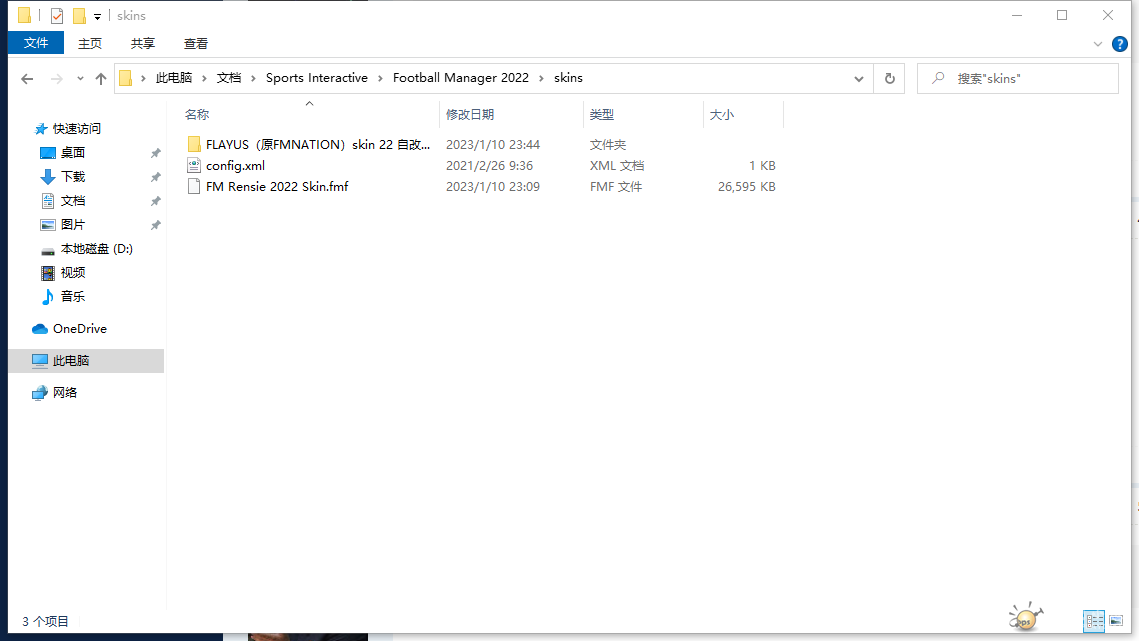Open 本地磁盘 (D:) in the navigation pane
This screenshot has width=1139, height=641.
[97, 249]
